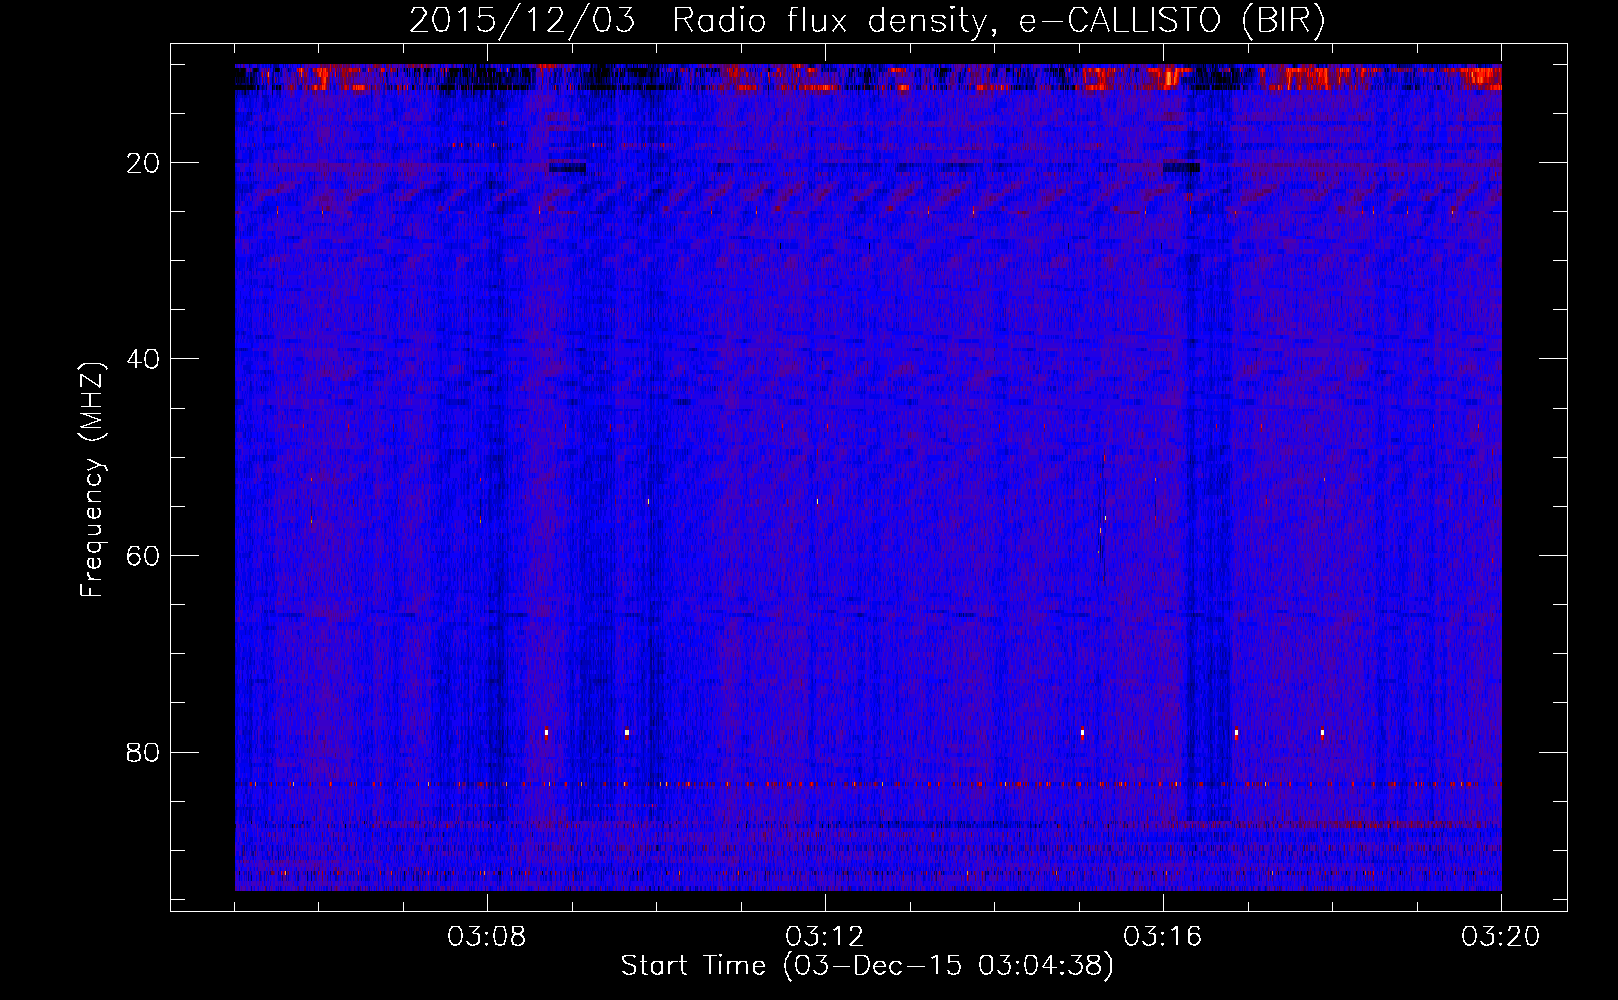Image resolution: width=1618 pixels, height=1000 pixels.
Task: Select the 'Frequency (MHZ)' y-axis label
Action: click(92, 480)
